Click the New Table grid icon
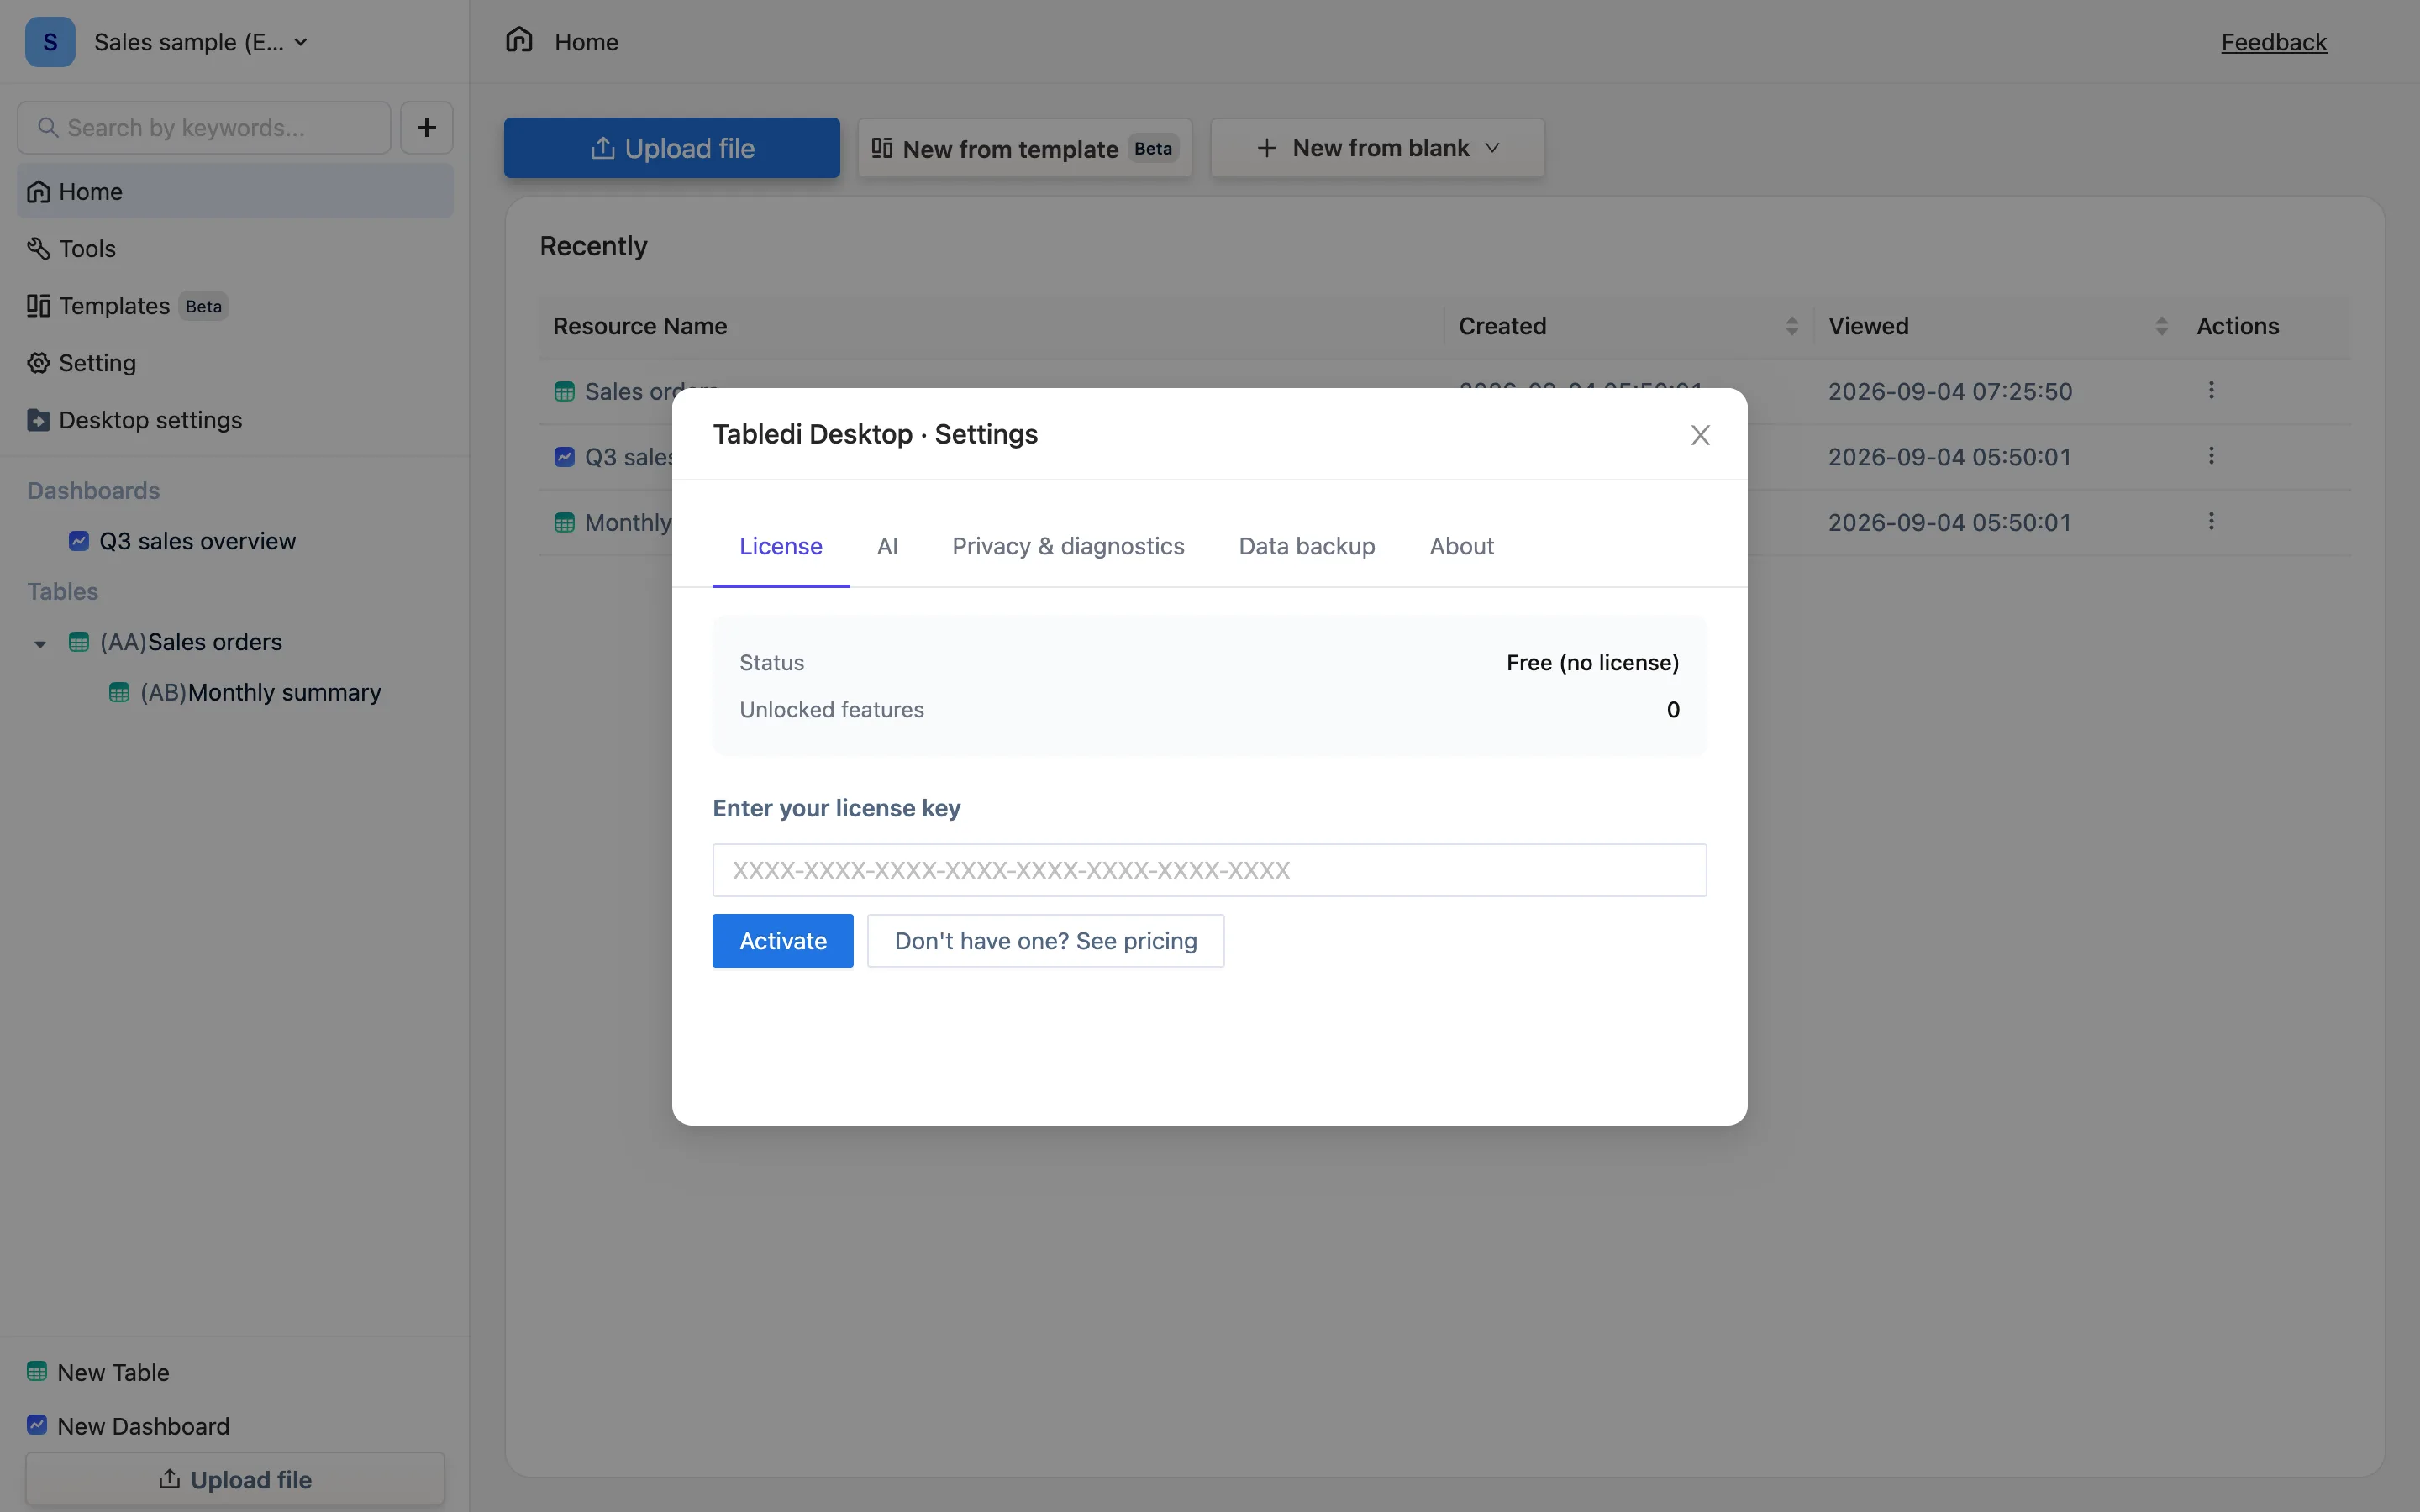2420x1512 pixels. [x=37, y=1371]
